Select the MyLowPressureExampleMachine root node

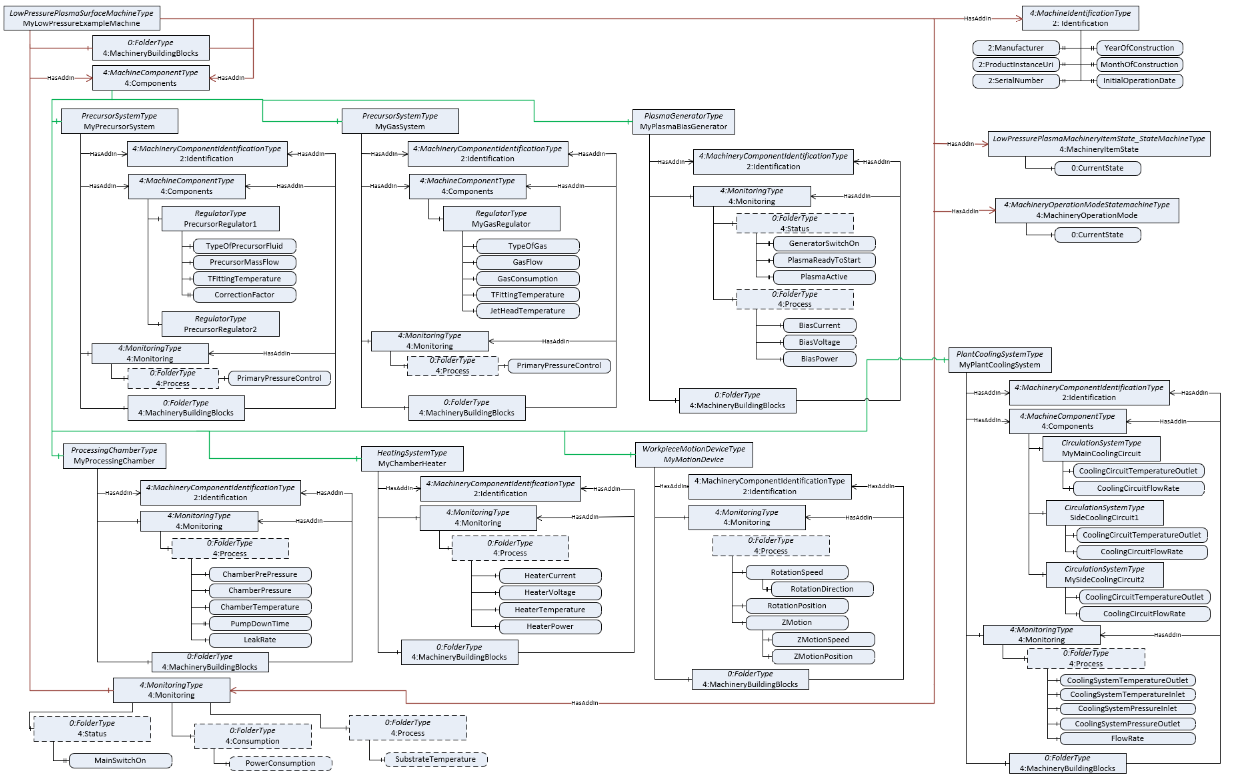click(80, 16)
